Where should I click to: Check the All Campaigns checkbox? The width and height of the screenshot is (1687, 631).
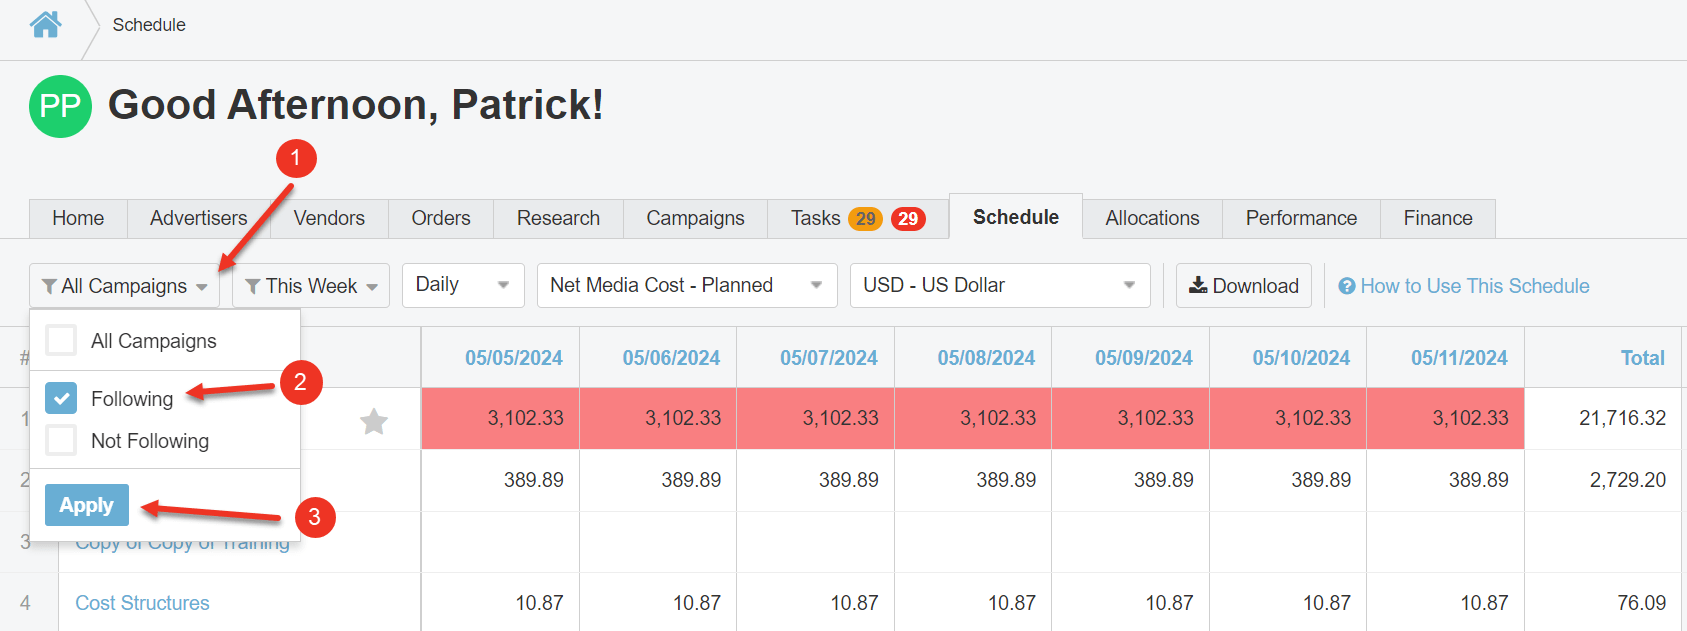click(61, 341)
